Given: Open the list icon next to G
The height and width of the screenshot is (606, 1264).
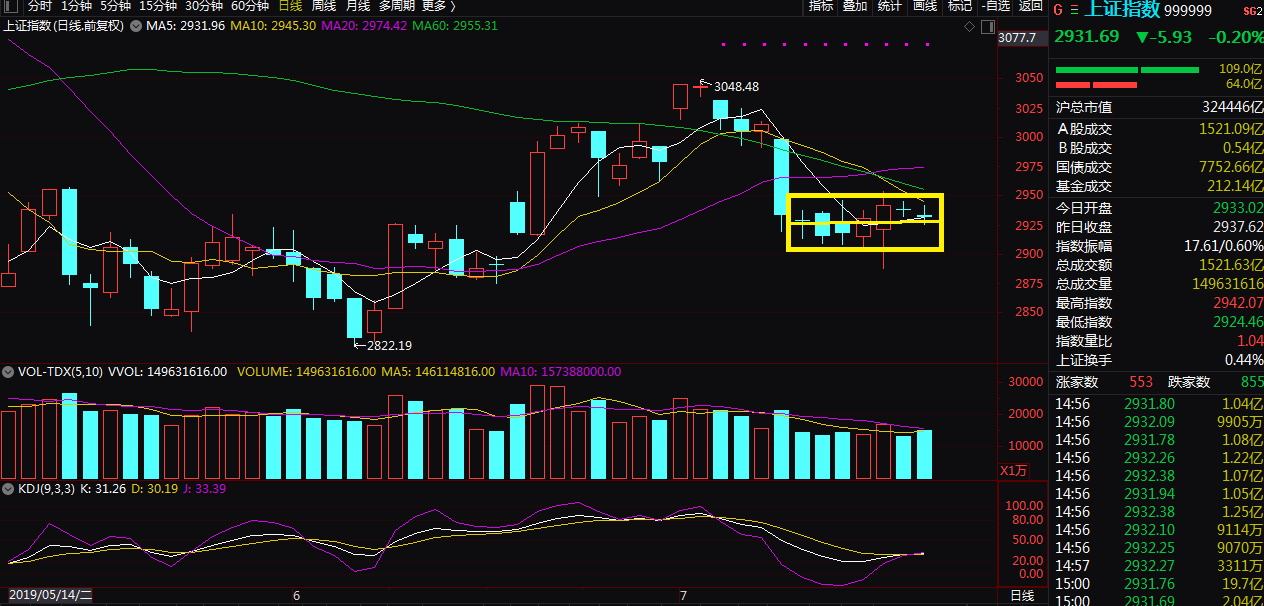Looking at the screenshot, I should tap(1074, 10).
